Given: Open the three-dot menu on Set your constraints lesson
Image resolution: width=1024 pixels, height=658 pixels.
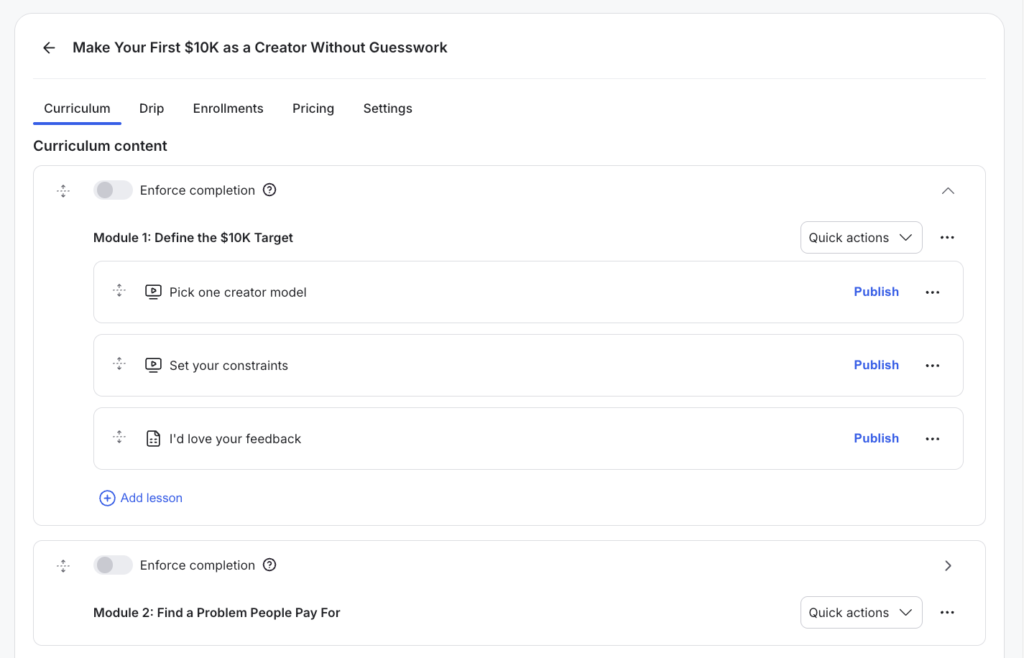Looking at the screenshot, I should [x=932, y=364].
